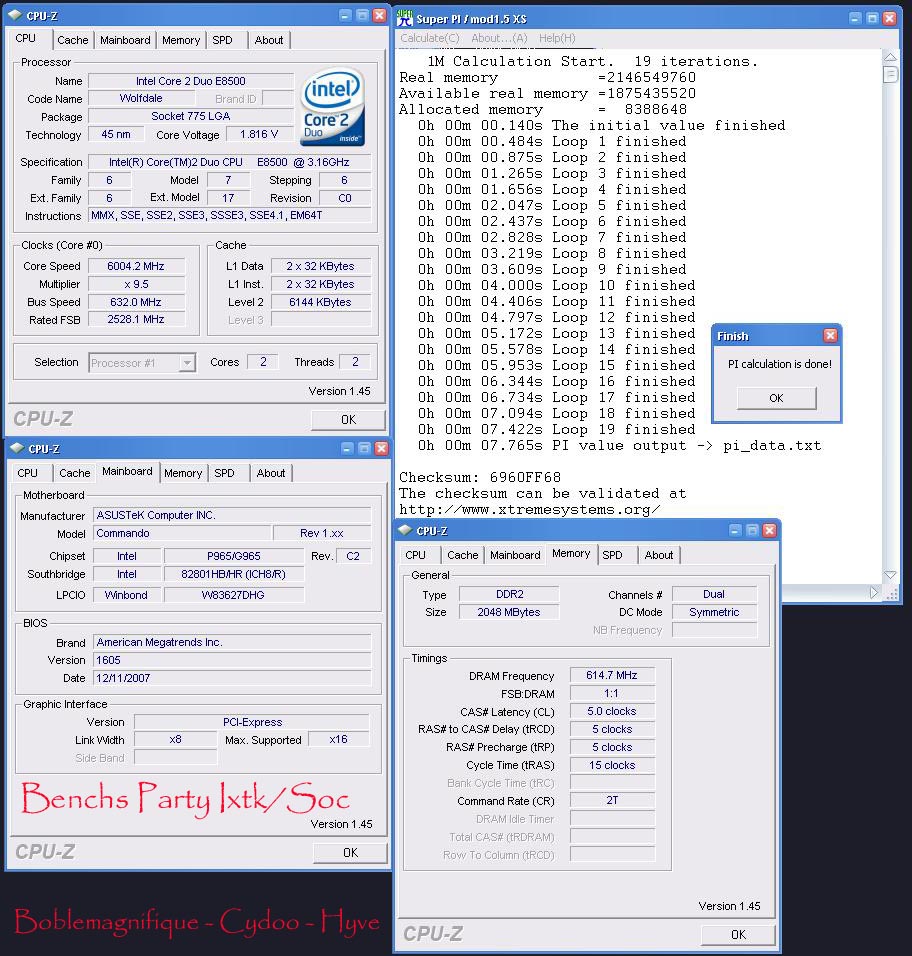Click OK in the Mainboard CPU-Z window
Viewport: 912px width, 956px height.
350,853
